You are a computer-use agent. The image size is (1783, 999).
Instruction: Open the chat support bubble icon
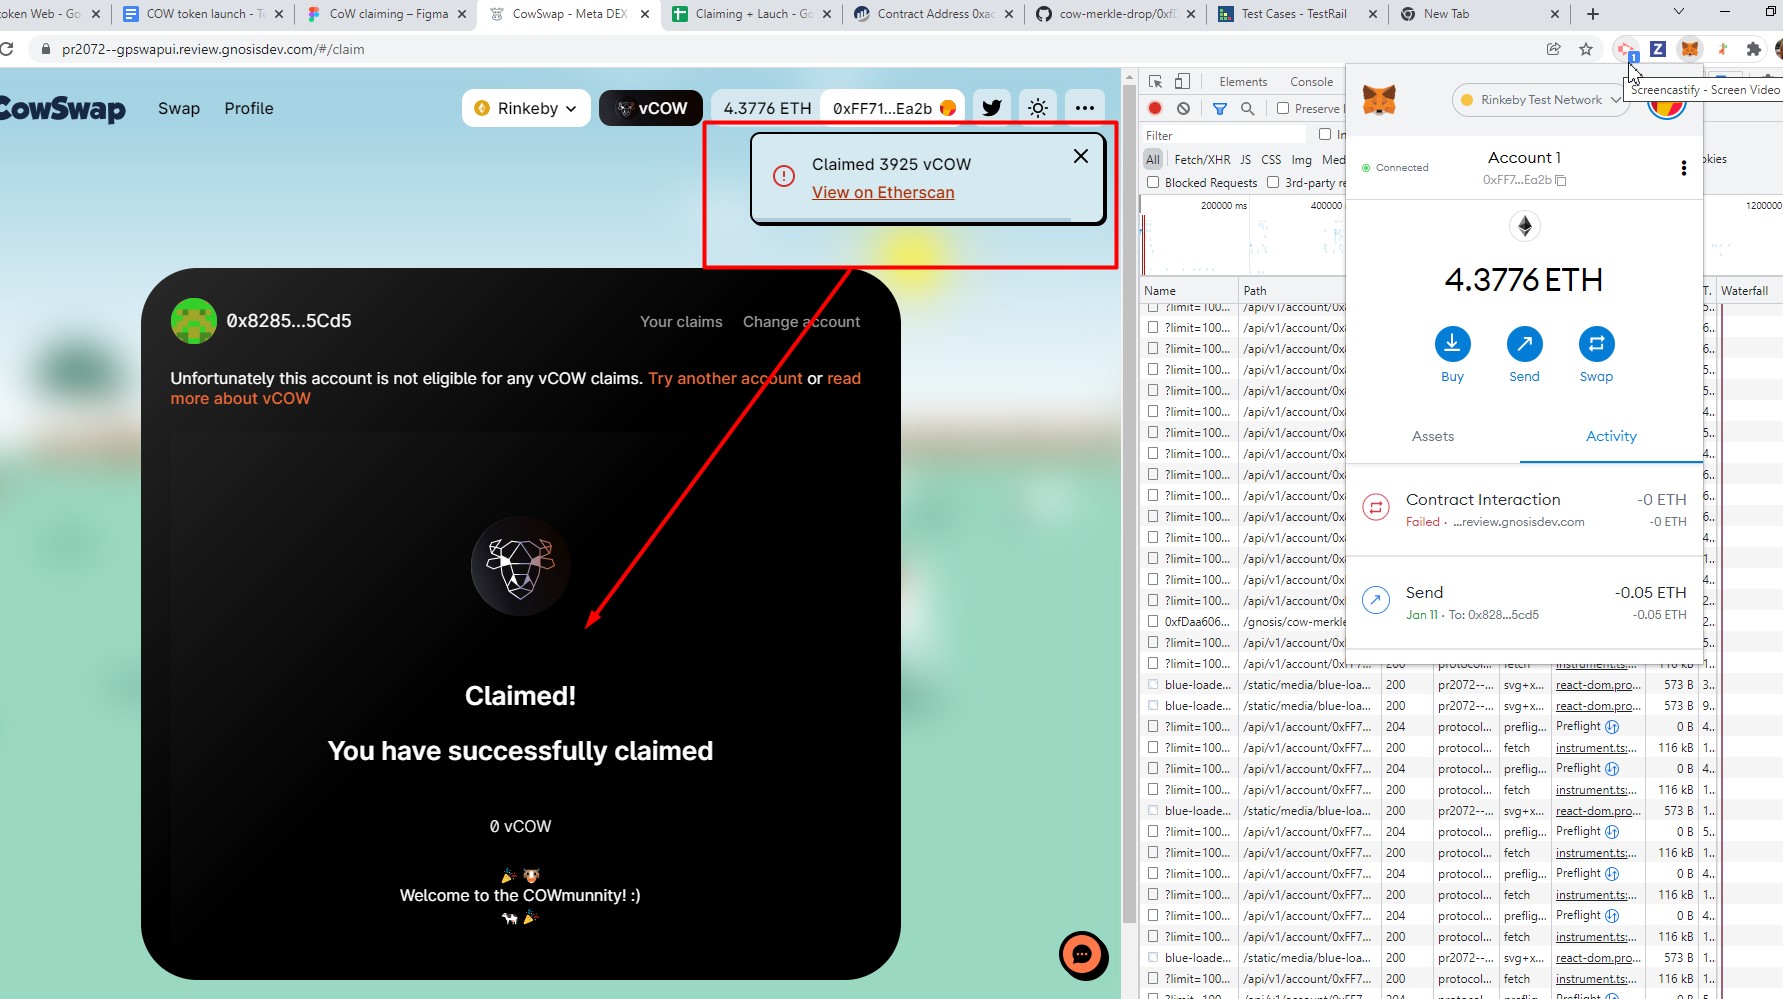click(x=1083, y=955)
